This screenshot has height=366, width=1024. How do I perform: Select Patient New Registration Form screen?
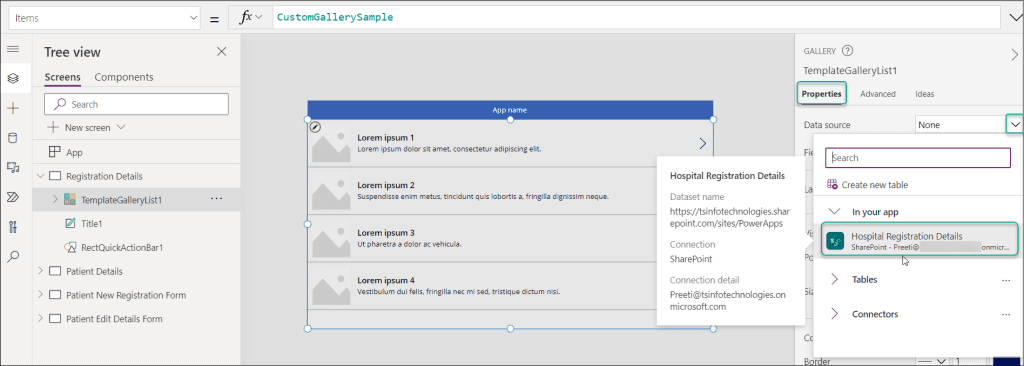click(x=126, y=295)
